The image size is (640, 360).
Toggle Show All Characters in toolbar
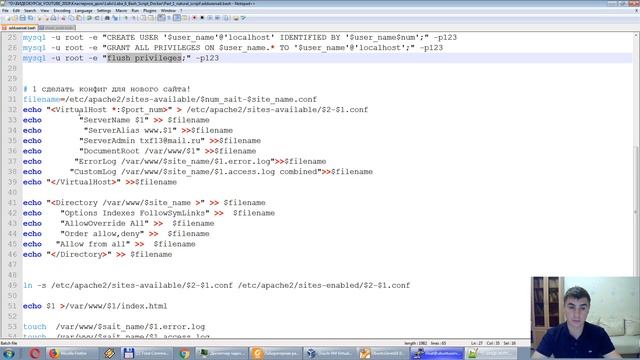169,18
